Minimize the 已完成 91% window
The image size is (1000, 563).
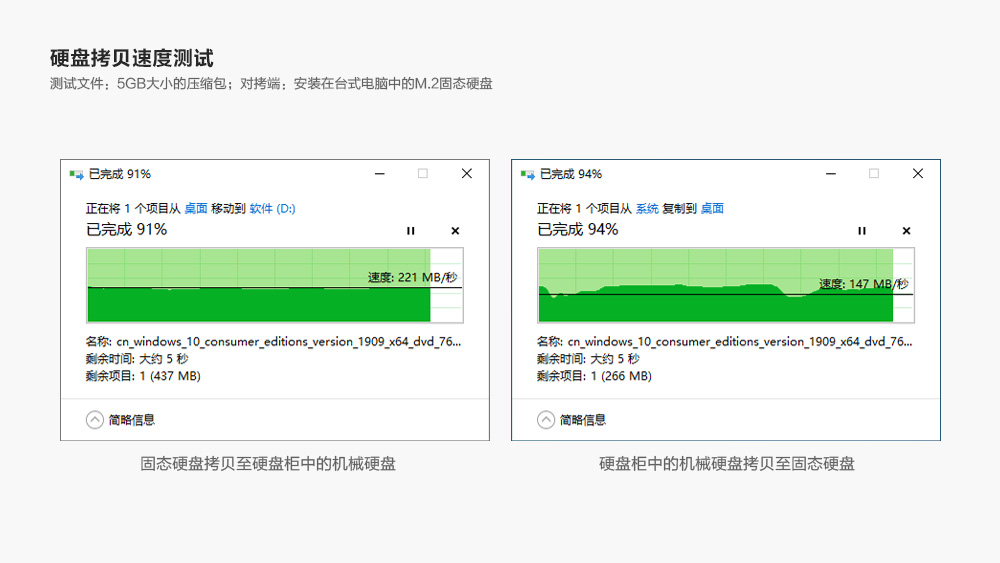[x=379, y=173]
